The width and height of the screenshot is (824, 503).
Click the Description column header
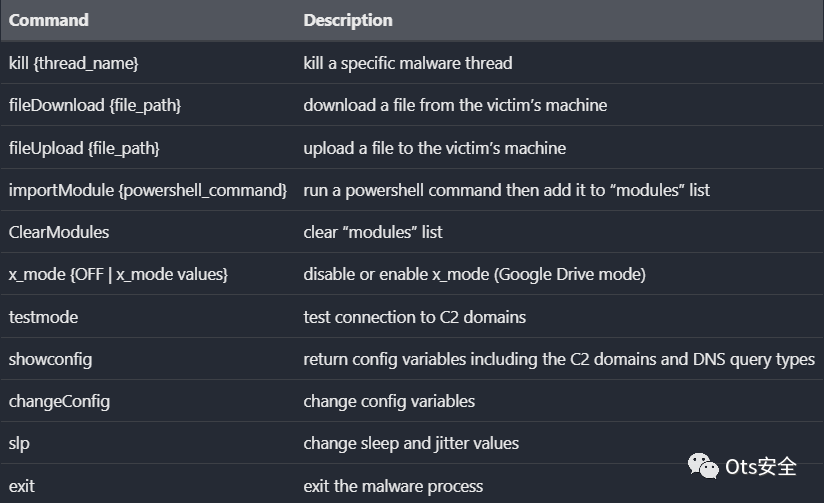click(x=348, y=20)
